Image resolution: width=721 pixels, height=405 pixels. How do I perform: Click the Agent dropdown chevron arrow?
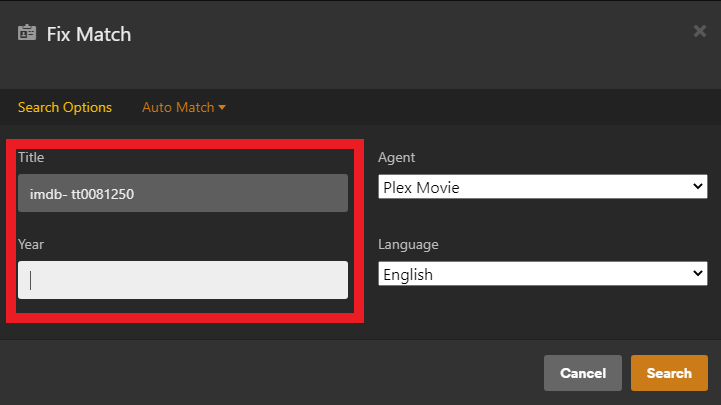click(698, 187)
